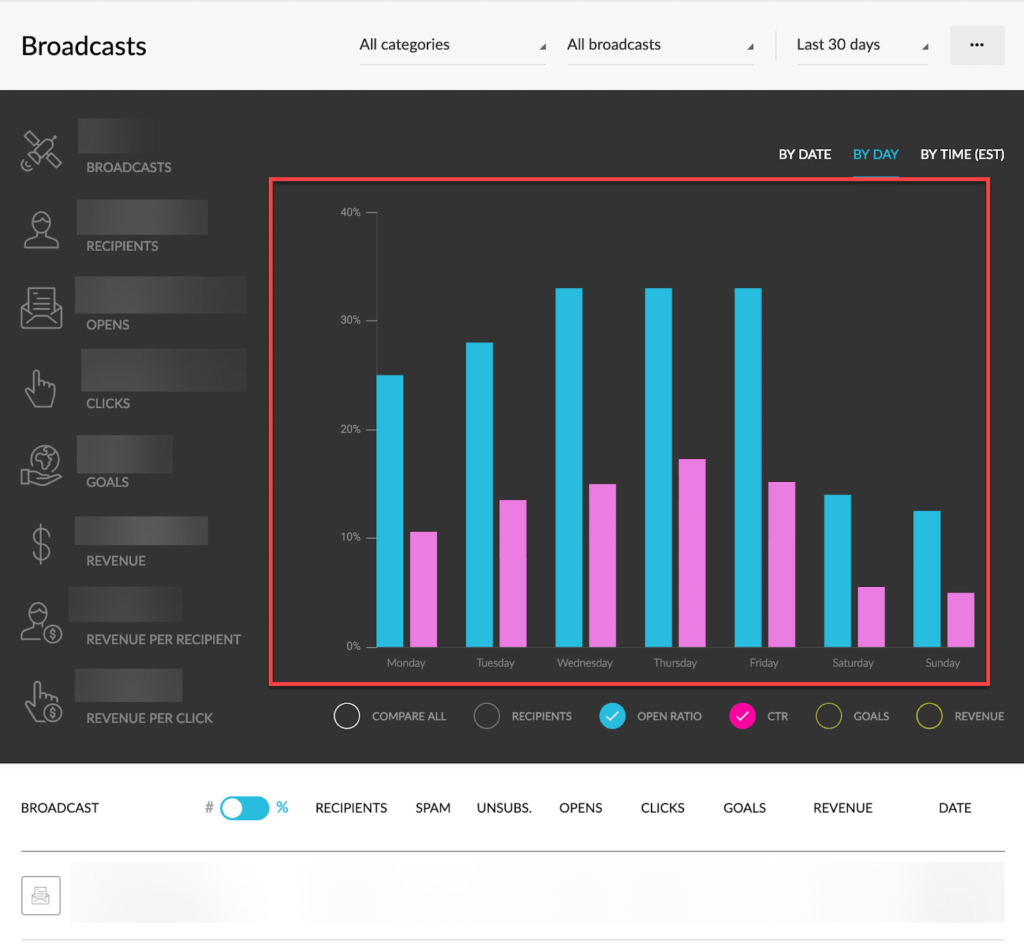The image size is (1024, 947).
Task: Switch to the By Time (EST) tab
Action: 962,155
